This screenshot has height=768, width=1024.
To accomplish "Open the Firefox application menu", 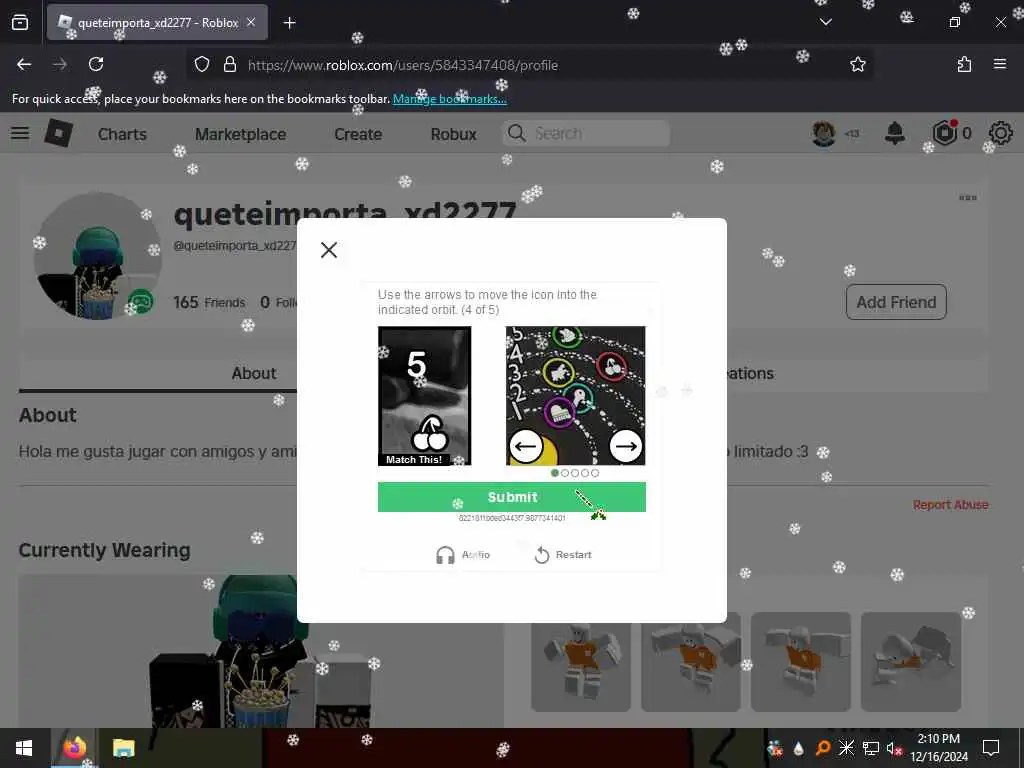I will [x=1000, y=64].
